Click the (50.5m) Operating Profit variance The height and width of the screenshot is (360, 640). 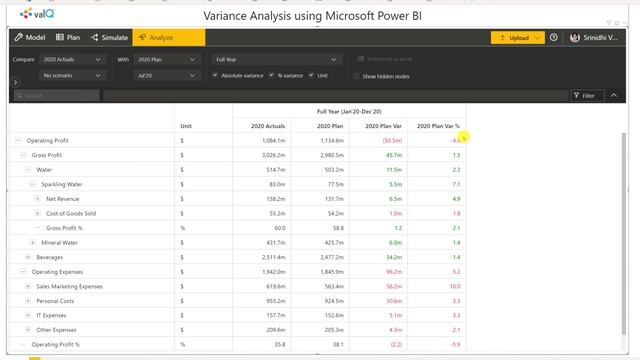tap(392, 140)
